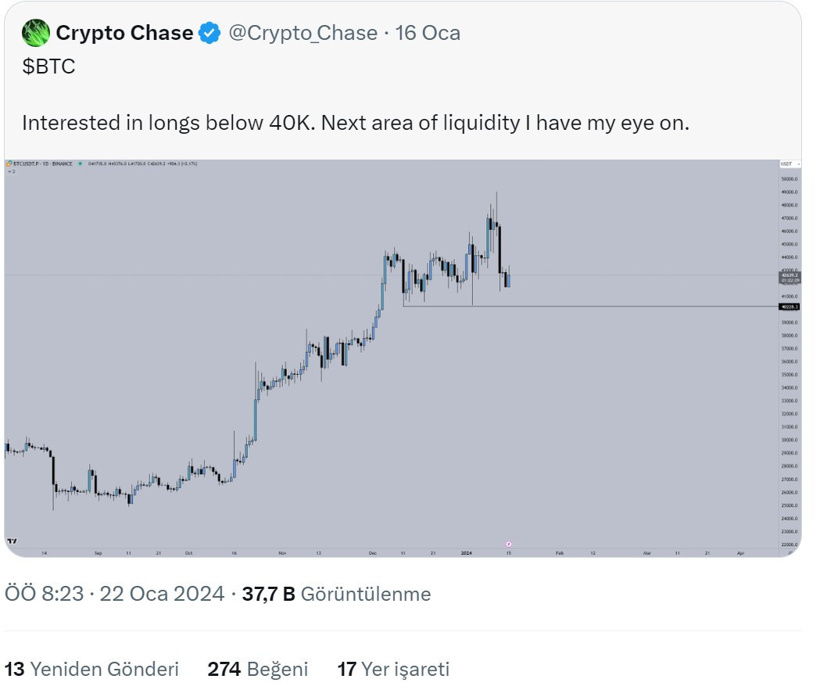Click the tweet date 16 Oca
The image size is (820, 697).
pyautogui.click(x=432, y=32)
